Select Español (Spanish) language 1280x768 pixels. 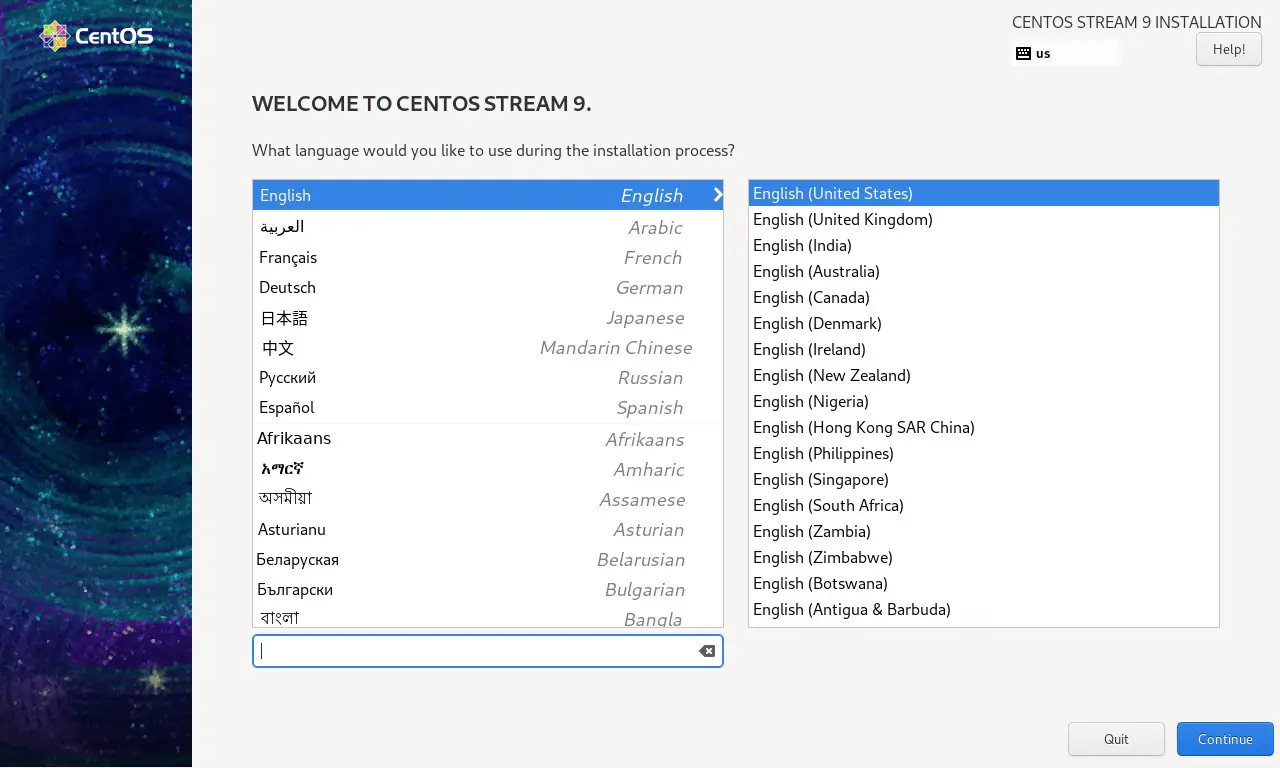(x=488, y=407)
